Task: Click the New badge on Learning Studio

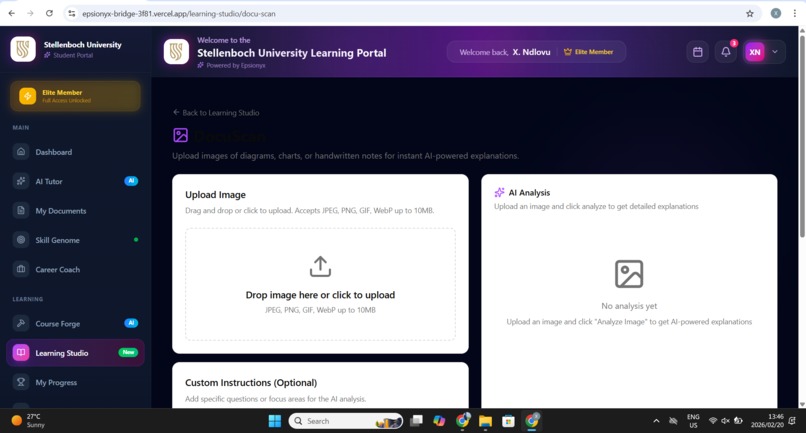Action: pos(129,352)
